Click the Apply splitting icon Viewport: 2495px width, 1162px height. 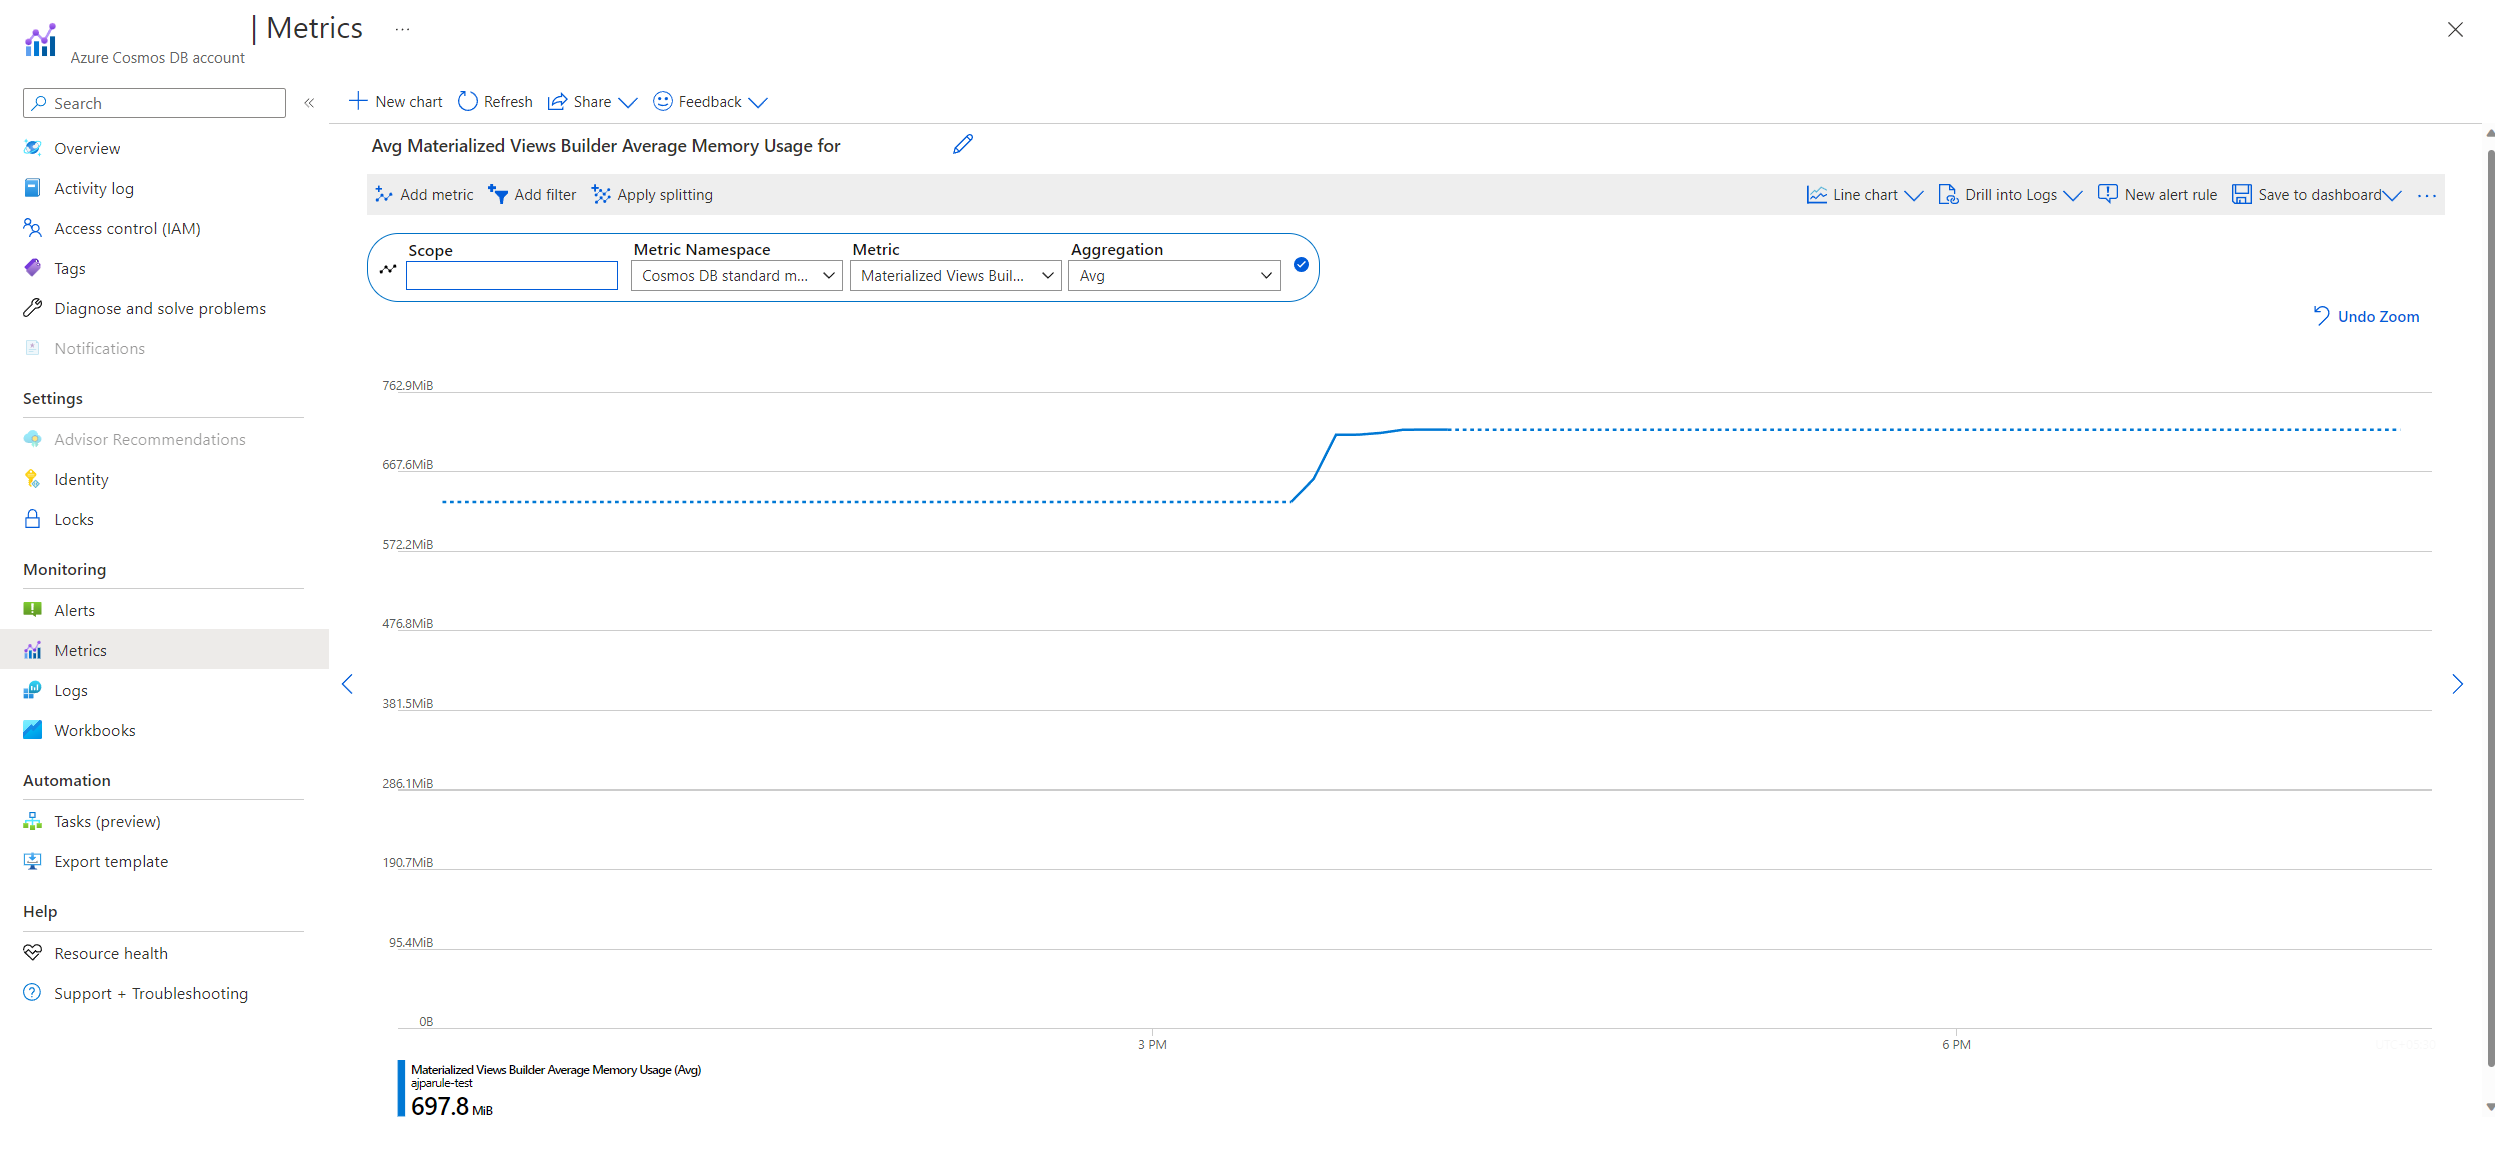tap(601, 195)
